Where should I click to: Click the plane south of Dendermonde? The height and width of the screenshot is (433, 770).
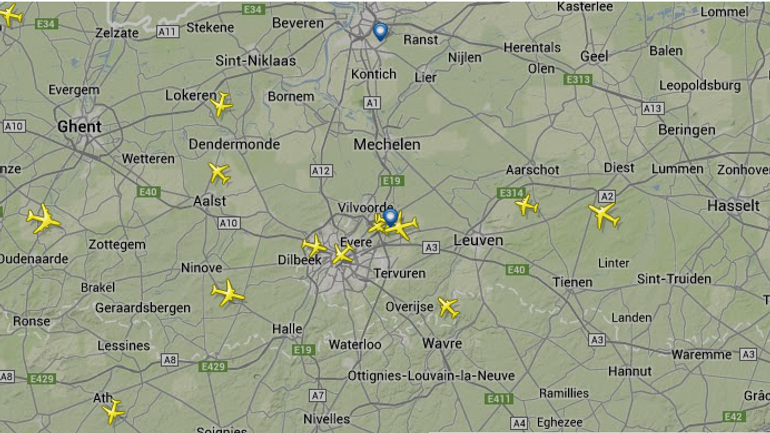coord(220,173)
